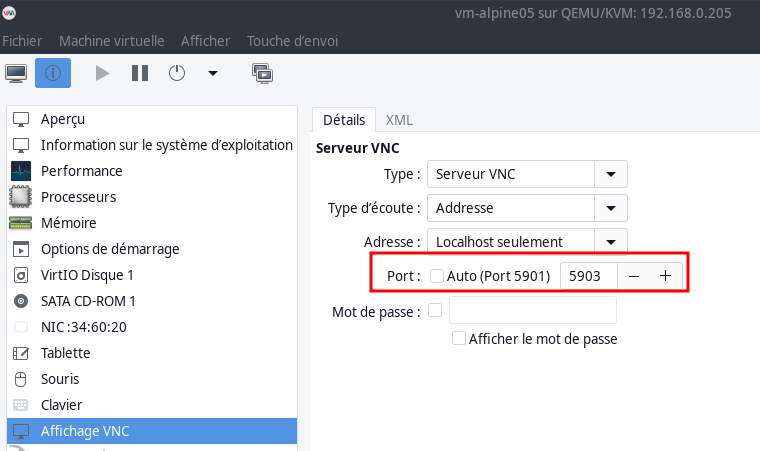Increase port number with plus button
This screenshot has height=451, width=760.
tap(665, 275)
